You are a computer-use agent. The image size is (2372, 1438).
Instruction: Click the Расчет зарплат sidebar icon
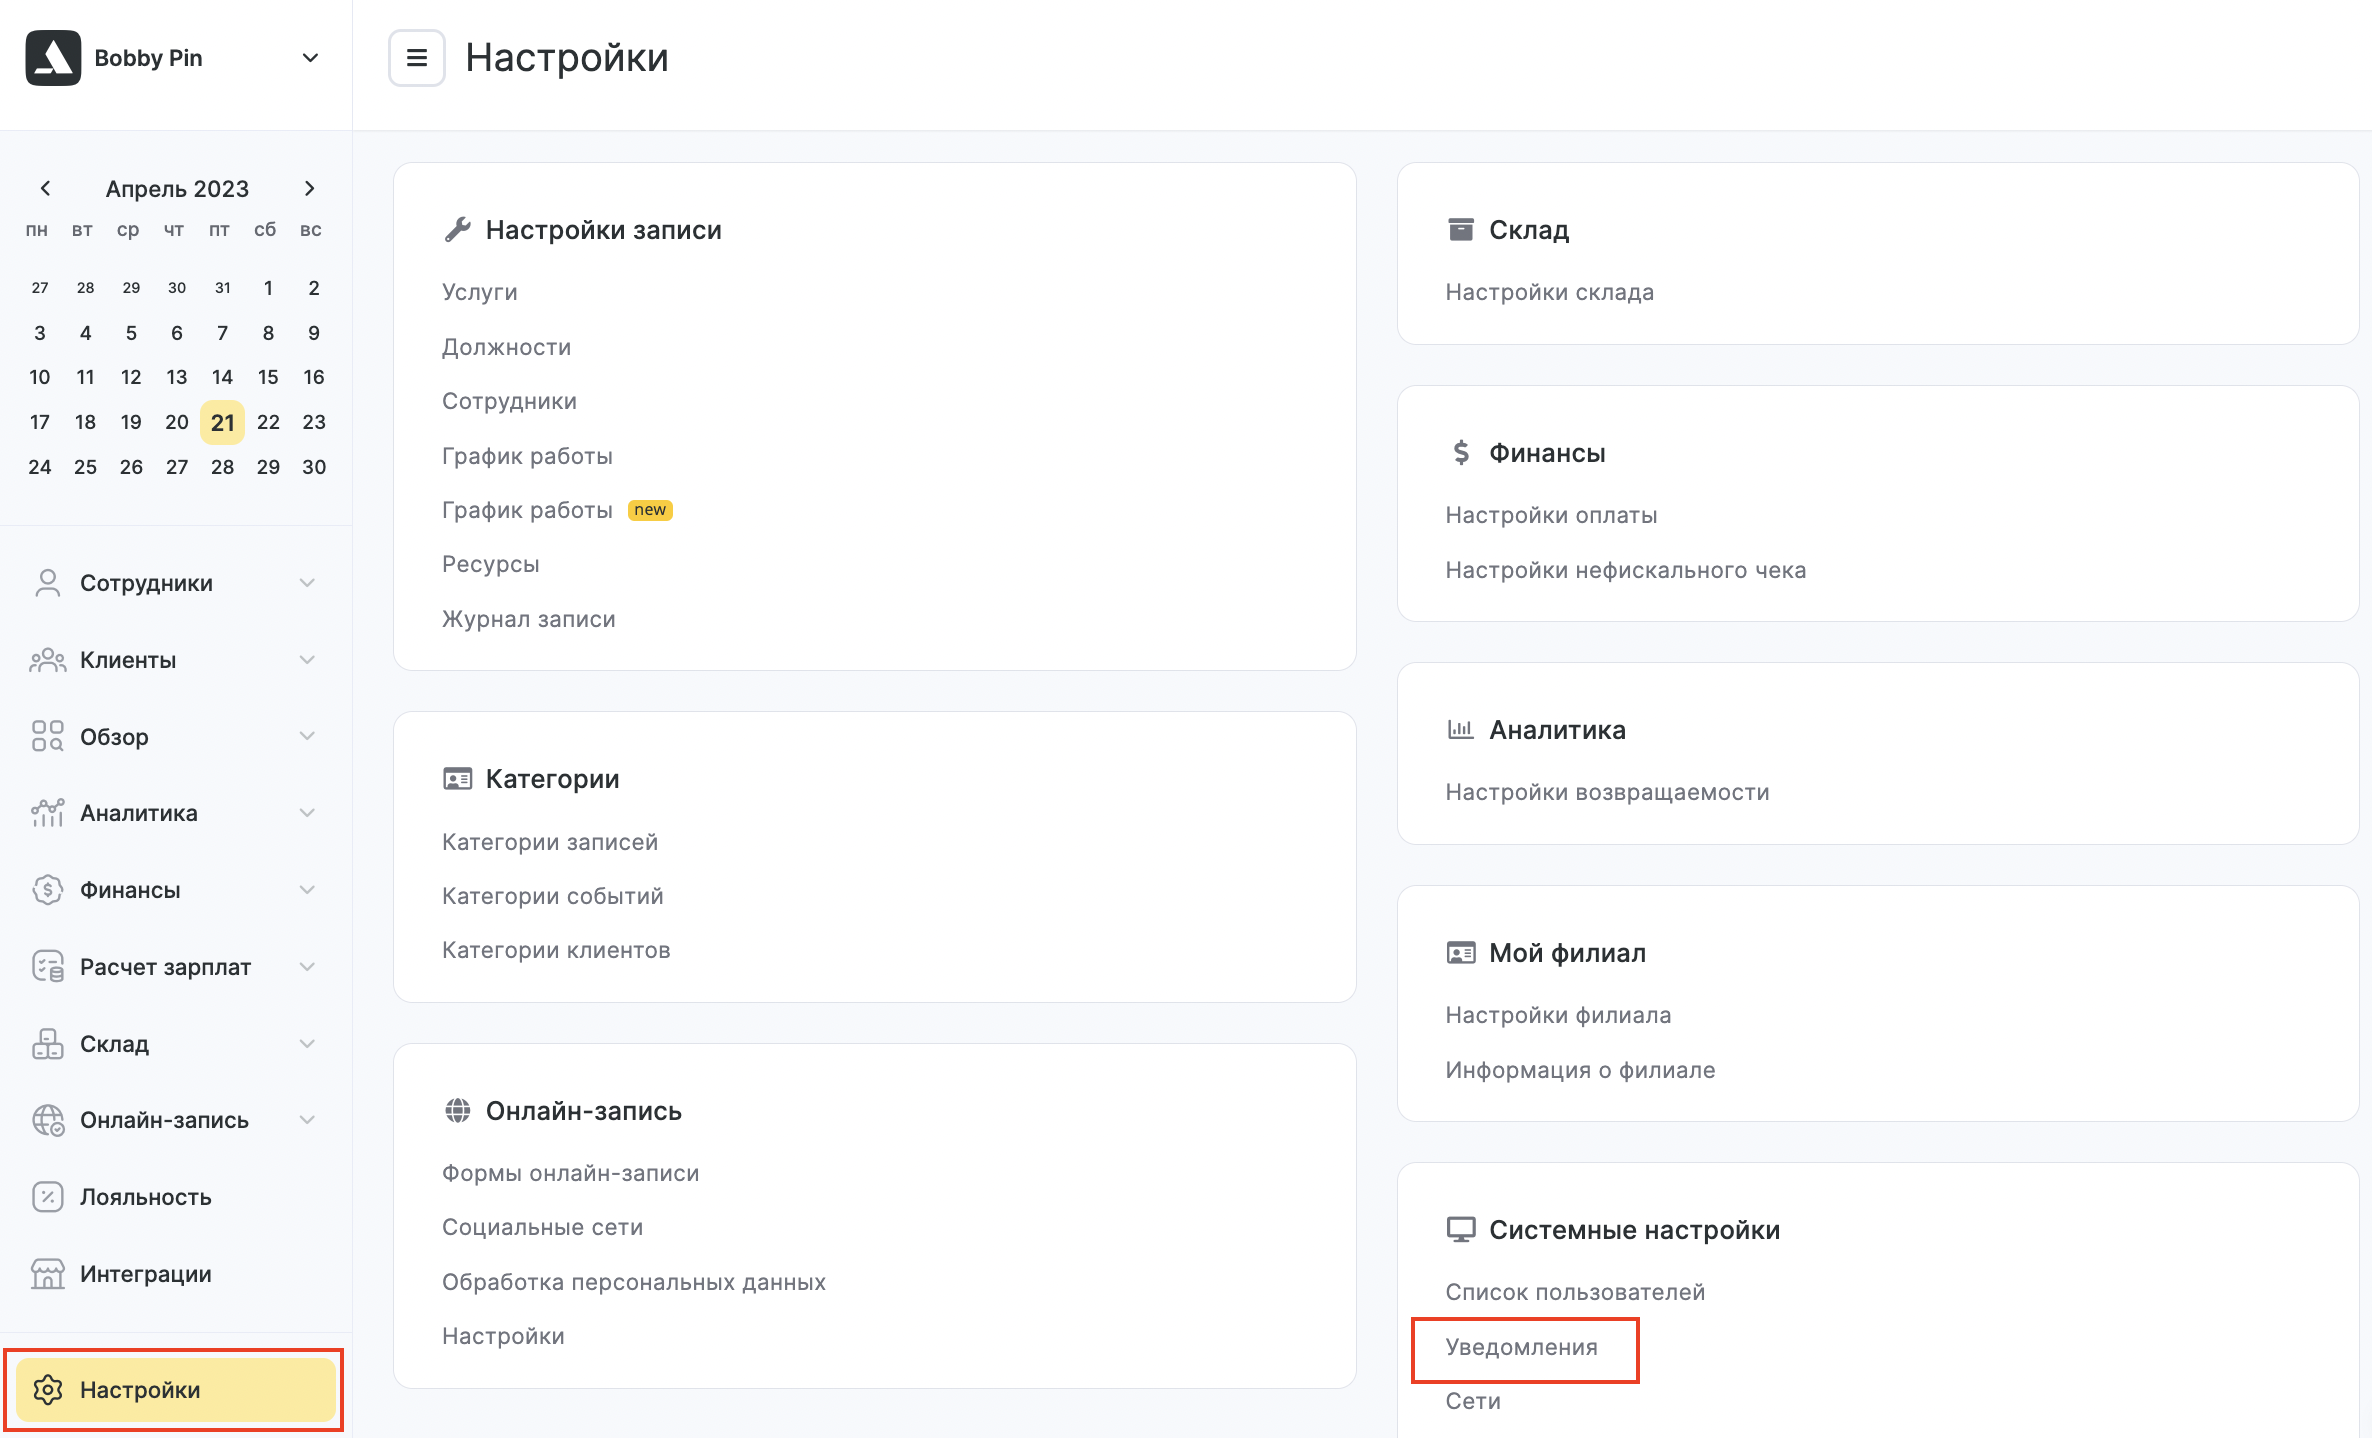[x=47, y=966]
